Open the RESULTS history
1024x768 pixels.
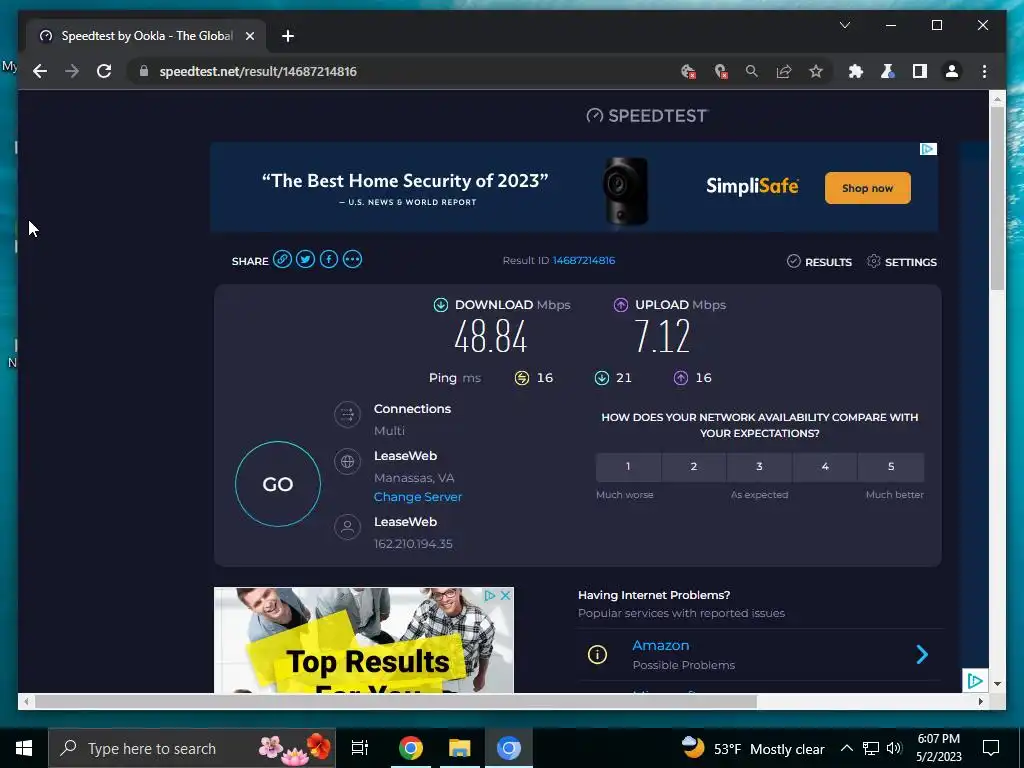(x=819, y=262)
